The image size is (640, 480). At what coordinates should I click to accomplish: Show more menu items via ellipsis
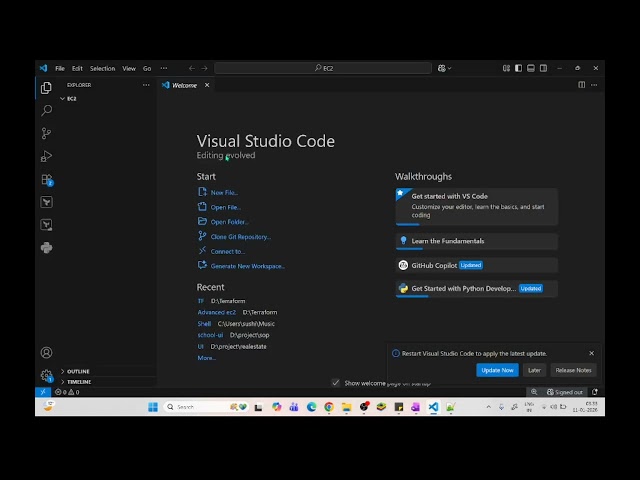(x=164, y=68)
